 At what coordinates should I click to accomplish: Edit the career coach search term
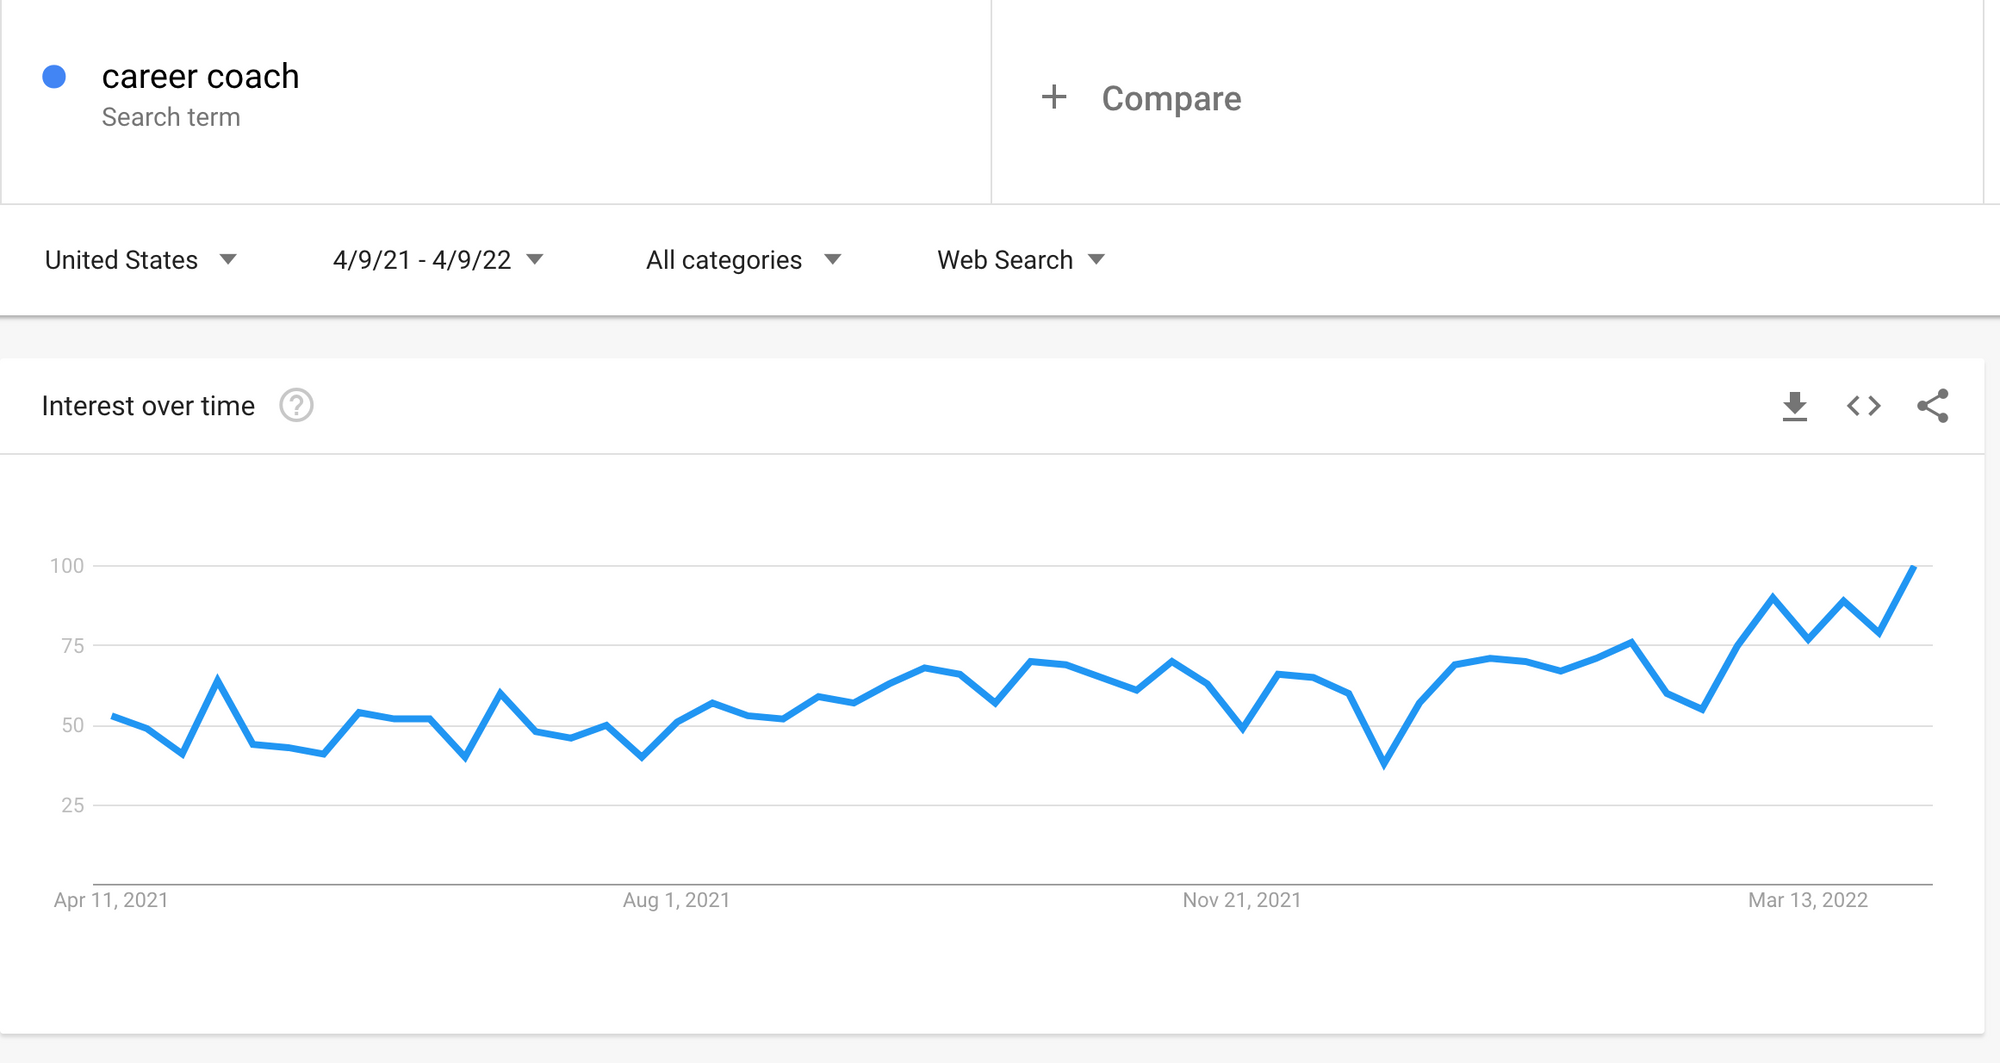200,76
